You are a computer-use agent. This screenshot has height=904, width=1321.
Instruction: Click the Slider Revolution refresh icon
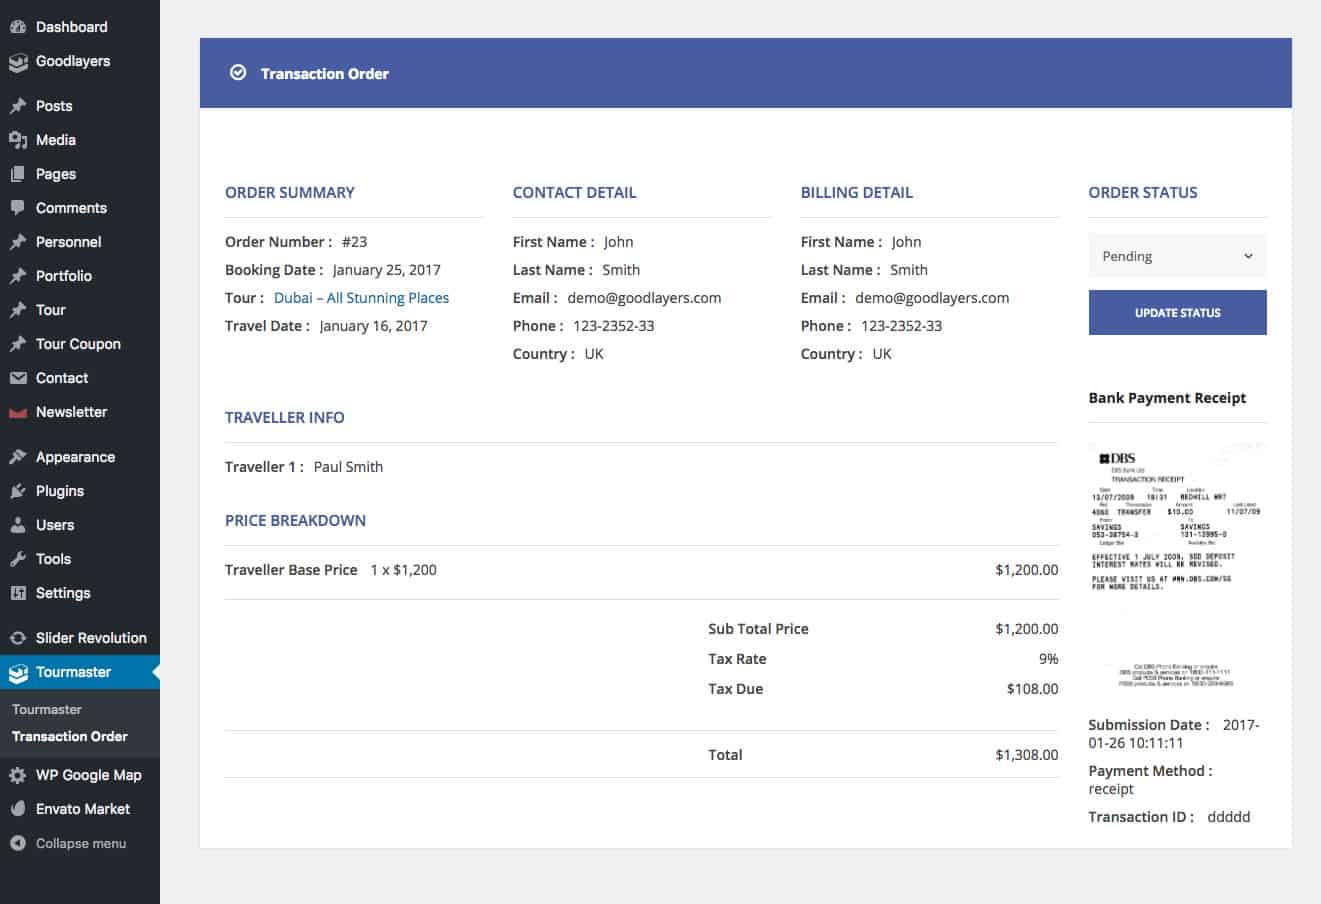pyautogui.click(x=17, y=638)
